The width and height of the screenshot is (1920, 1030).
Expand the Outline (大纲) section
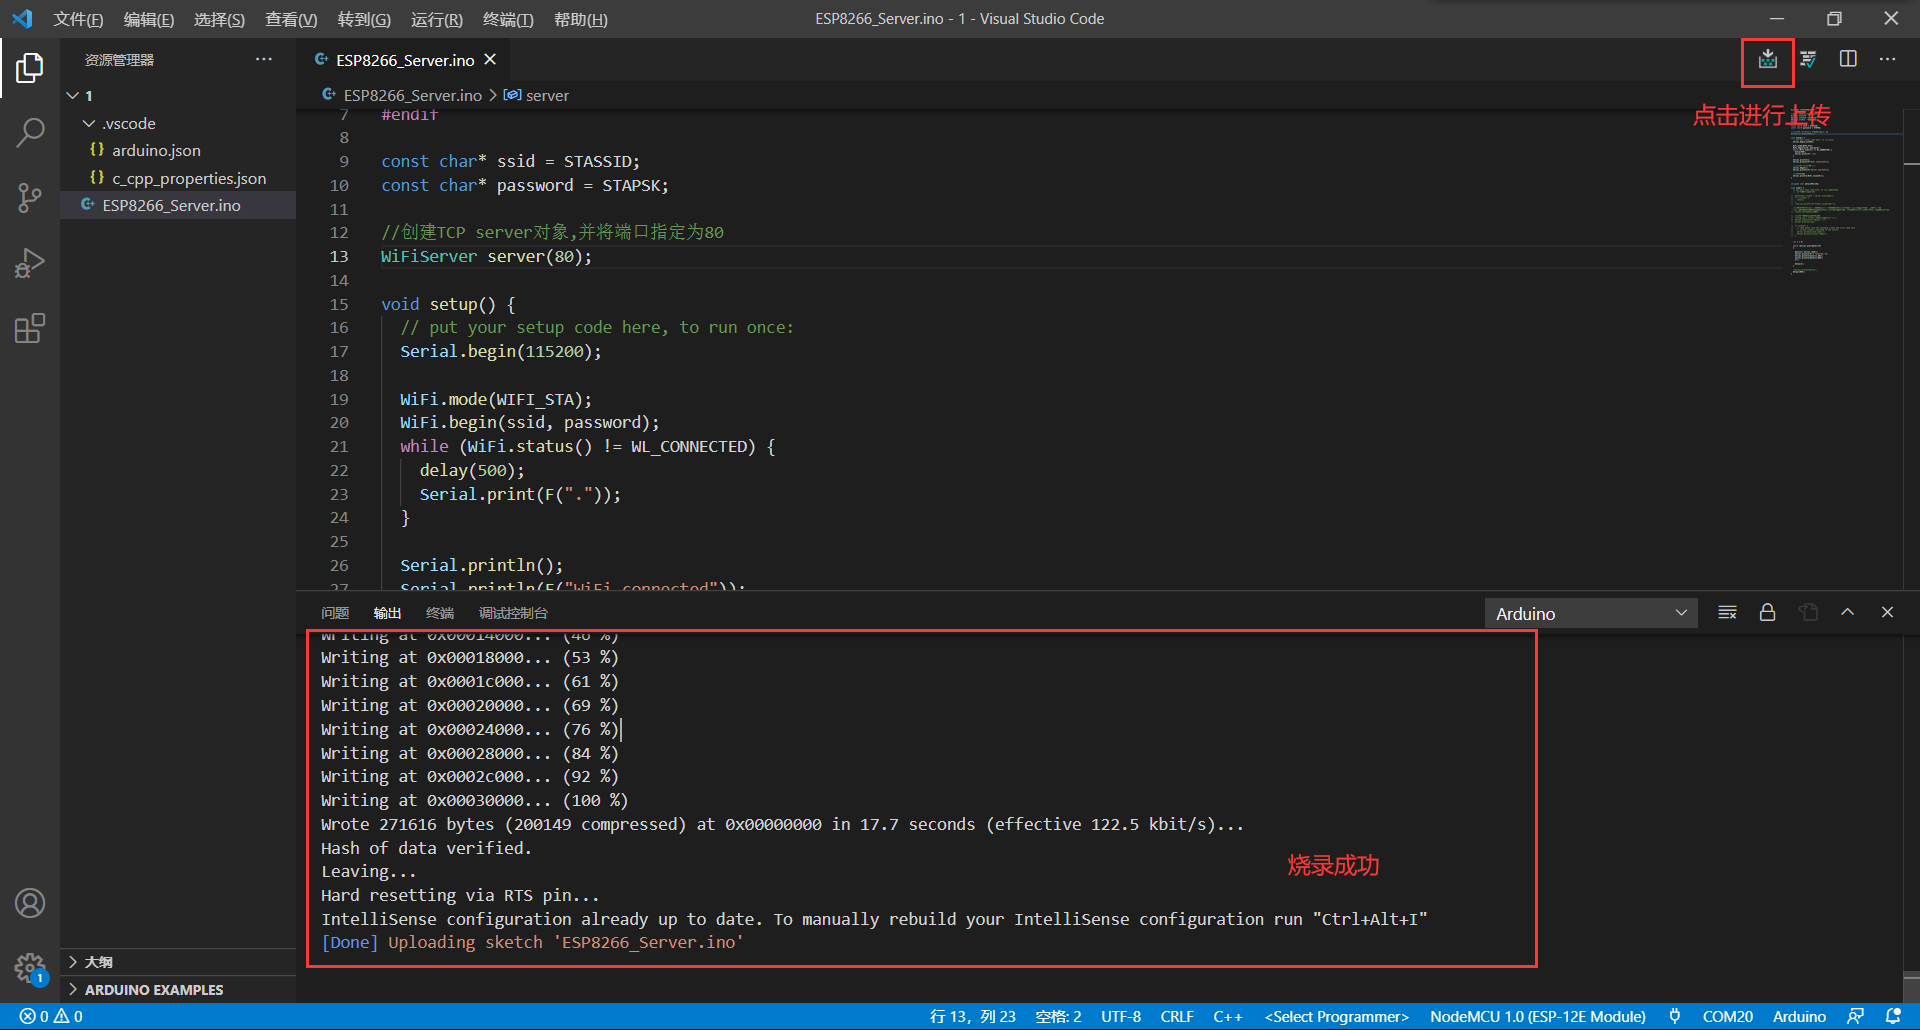[x=178, y=962]
